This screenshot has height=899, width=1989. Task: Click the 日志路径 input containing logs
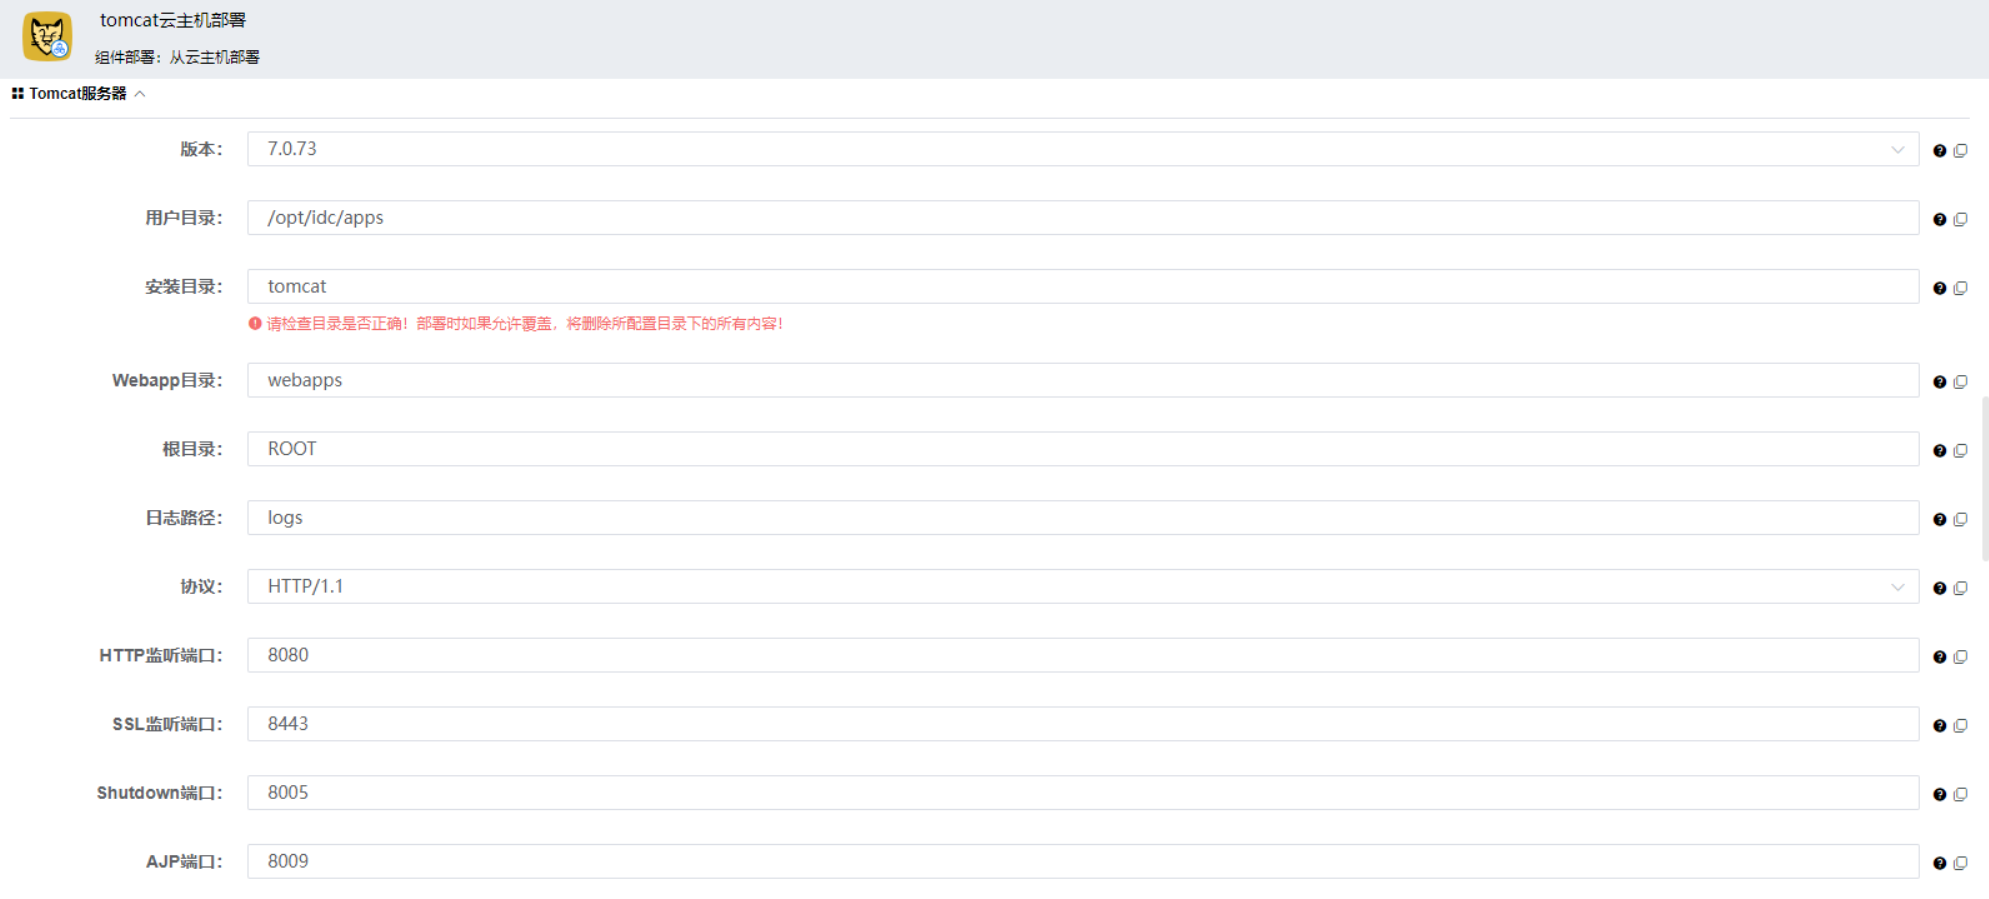click(1083, 518)
